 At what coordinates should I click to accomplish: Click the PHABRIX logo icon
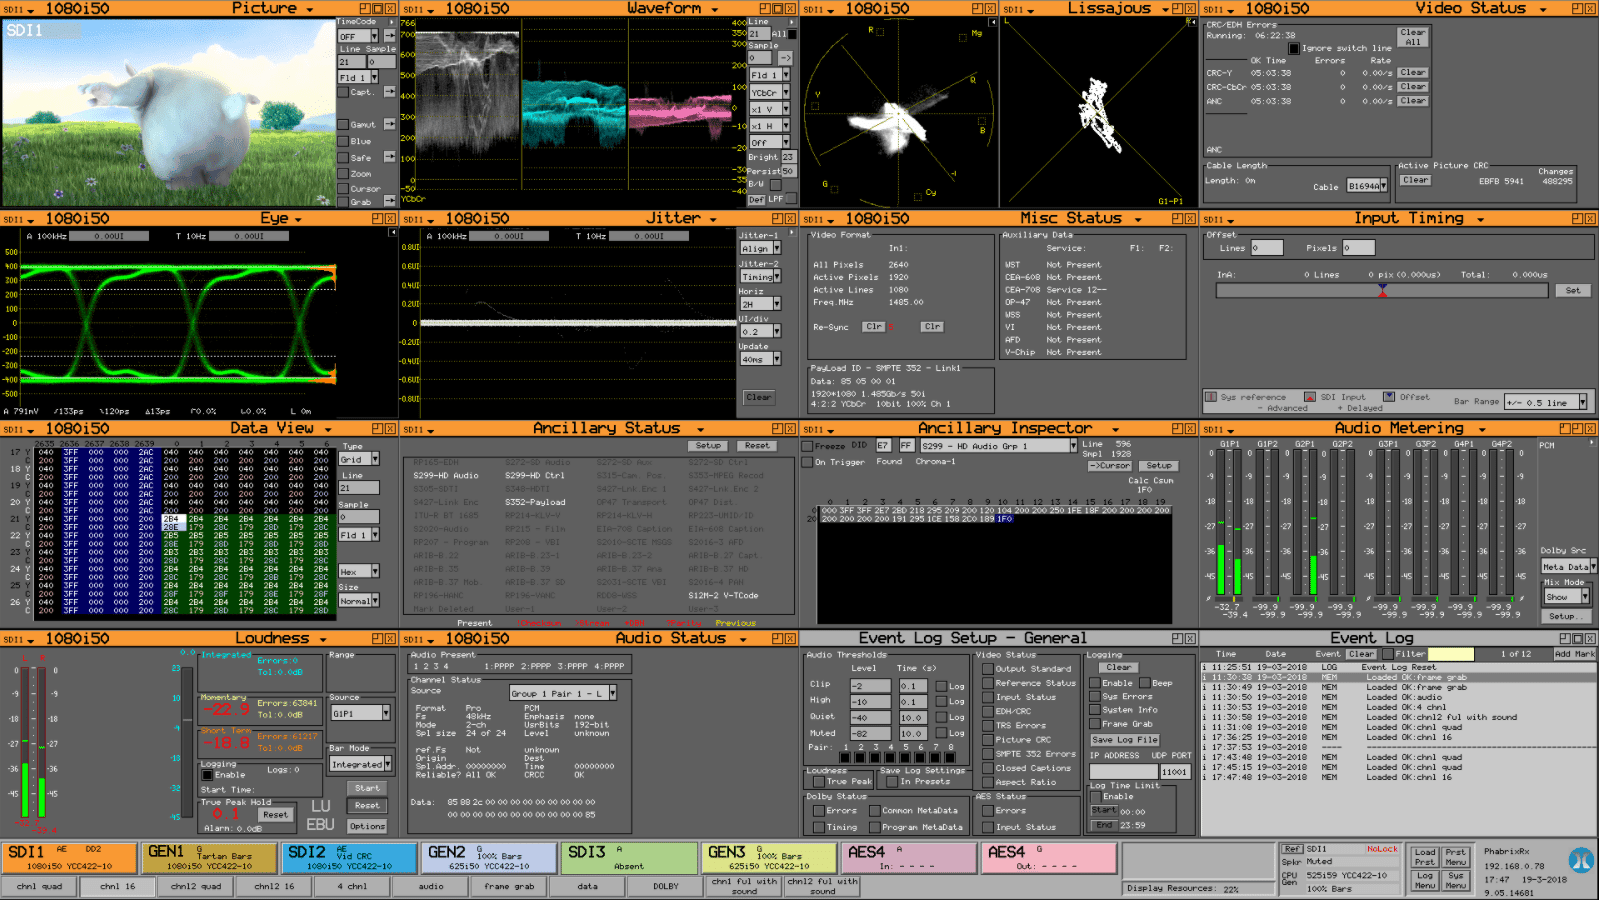(x=1581, y=860)
